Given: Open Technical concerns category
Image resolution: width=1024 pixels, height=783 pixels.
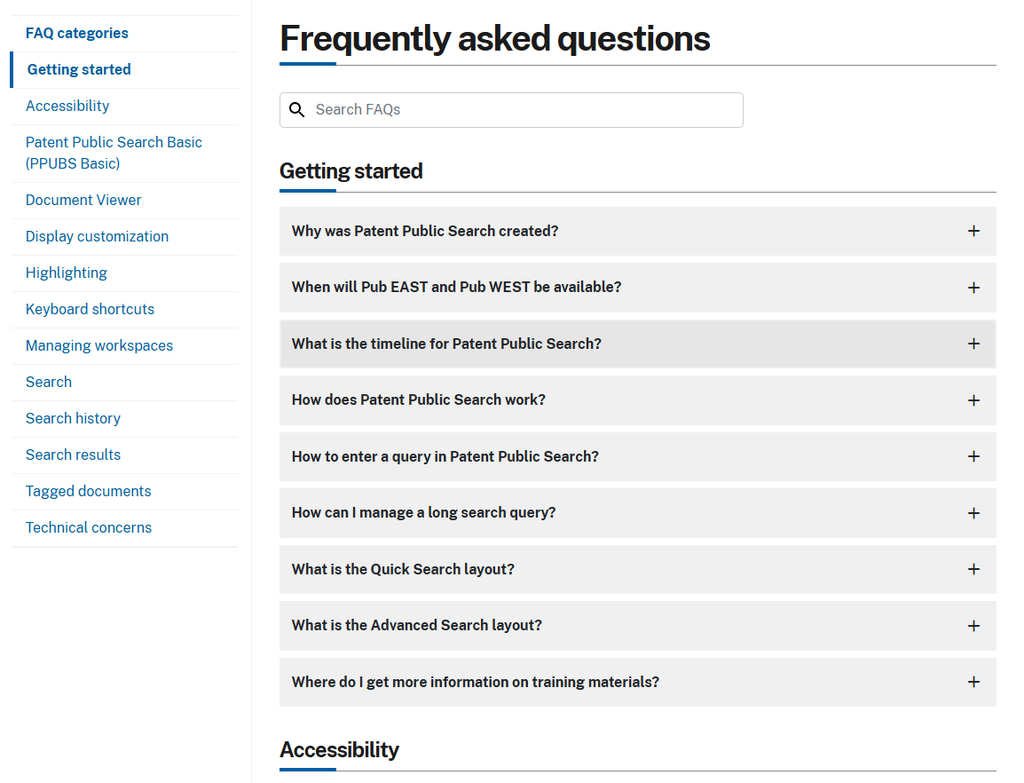Looking at the screenshot, I should [88, 528].
